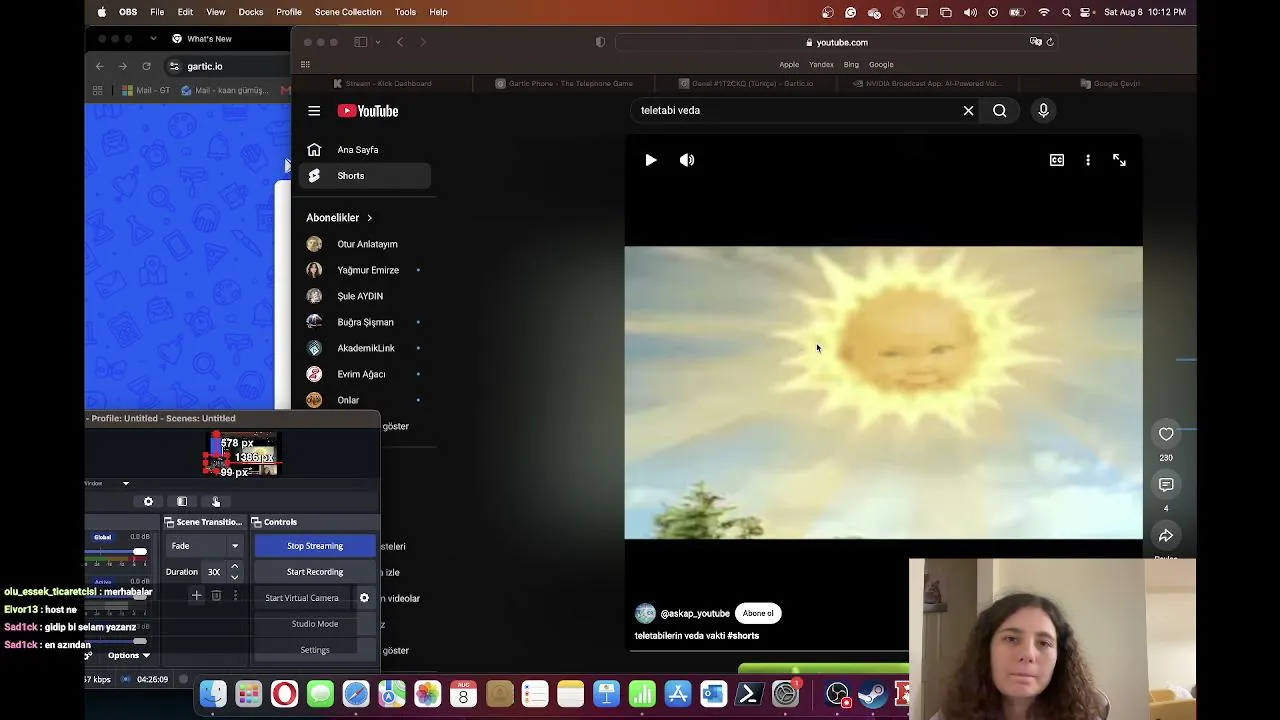Open virtual camera settings gear in OBS
The height and width of the screenshot is (720, 1280).
(x=364, y=598)
